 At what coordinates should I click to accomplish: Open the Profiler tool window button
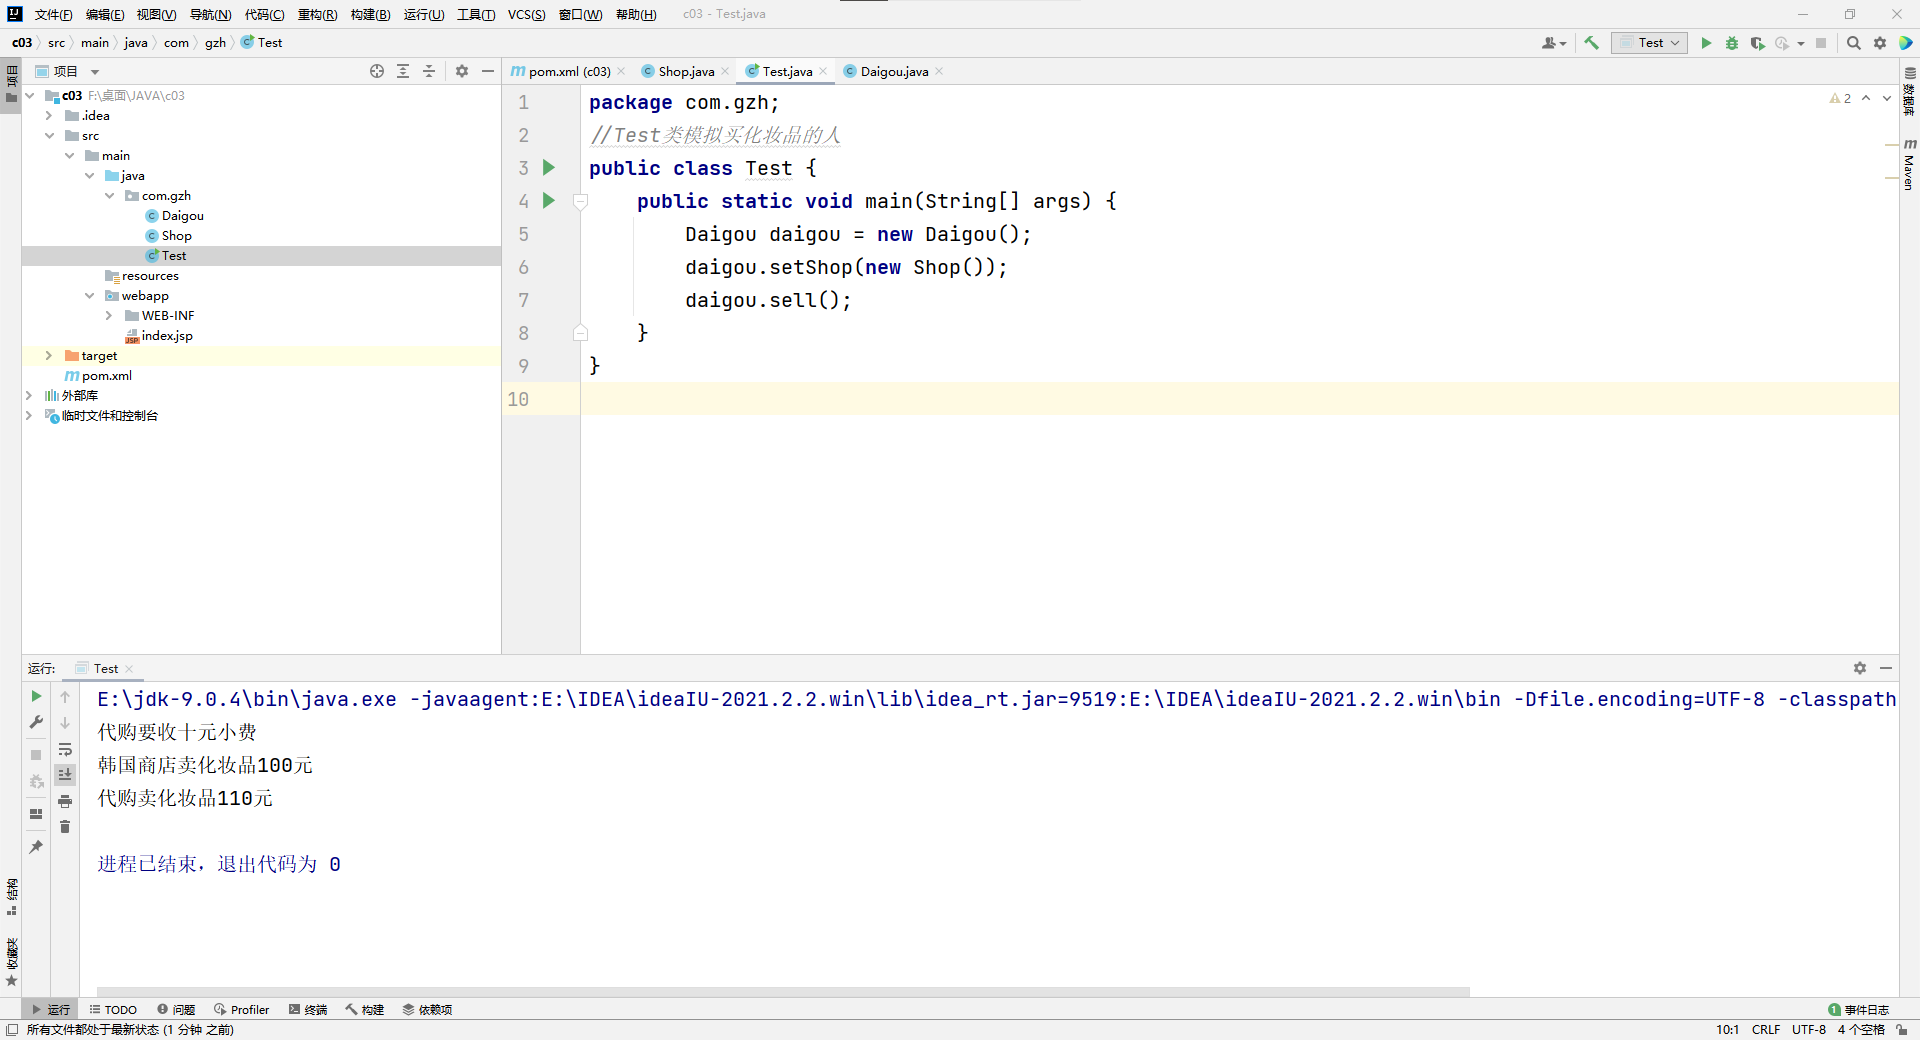click(242, 1010)
